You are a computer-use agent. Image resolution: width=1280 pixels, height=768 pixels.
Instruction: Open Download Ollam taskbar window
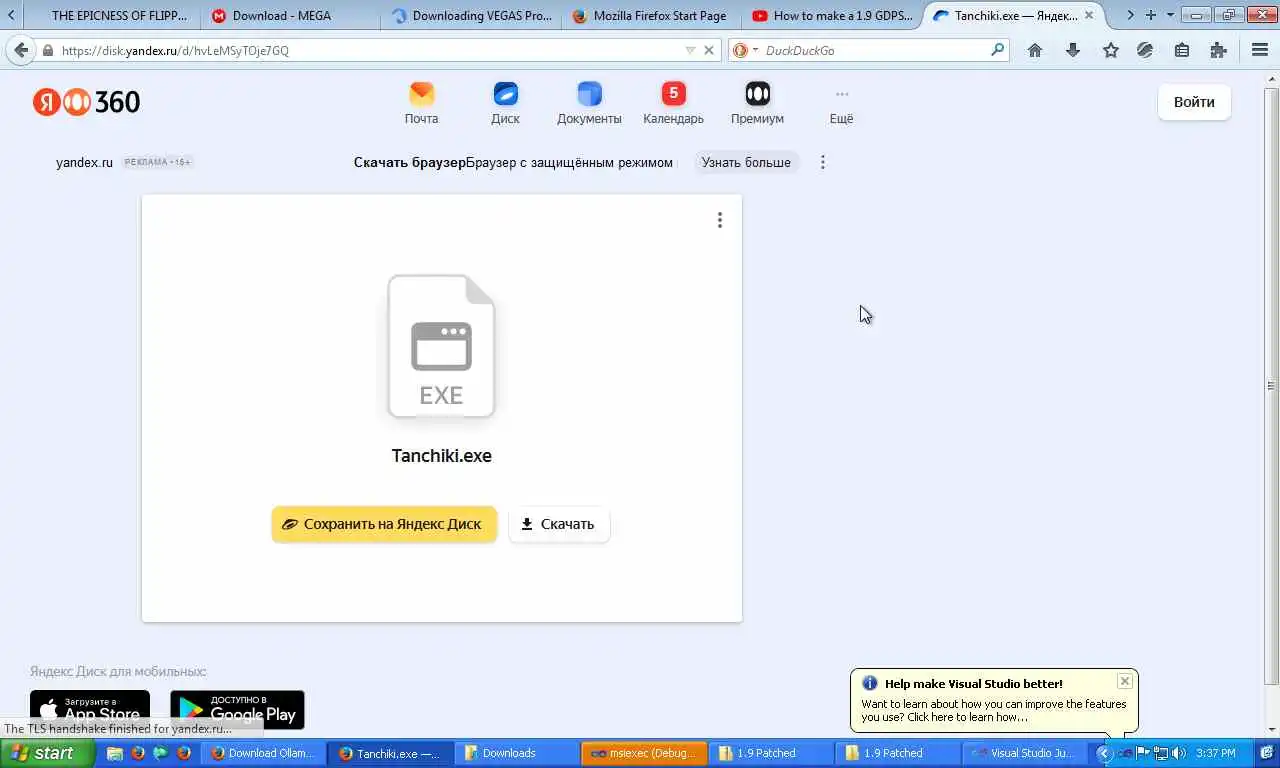(263, 753)
